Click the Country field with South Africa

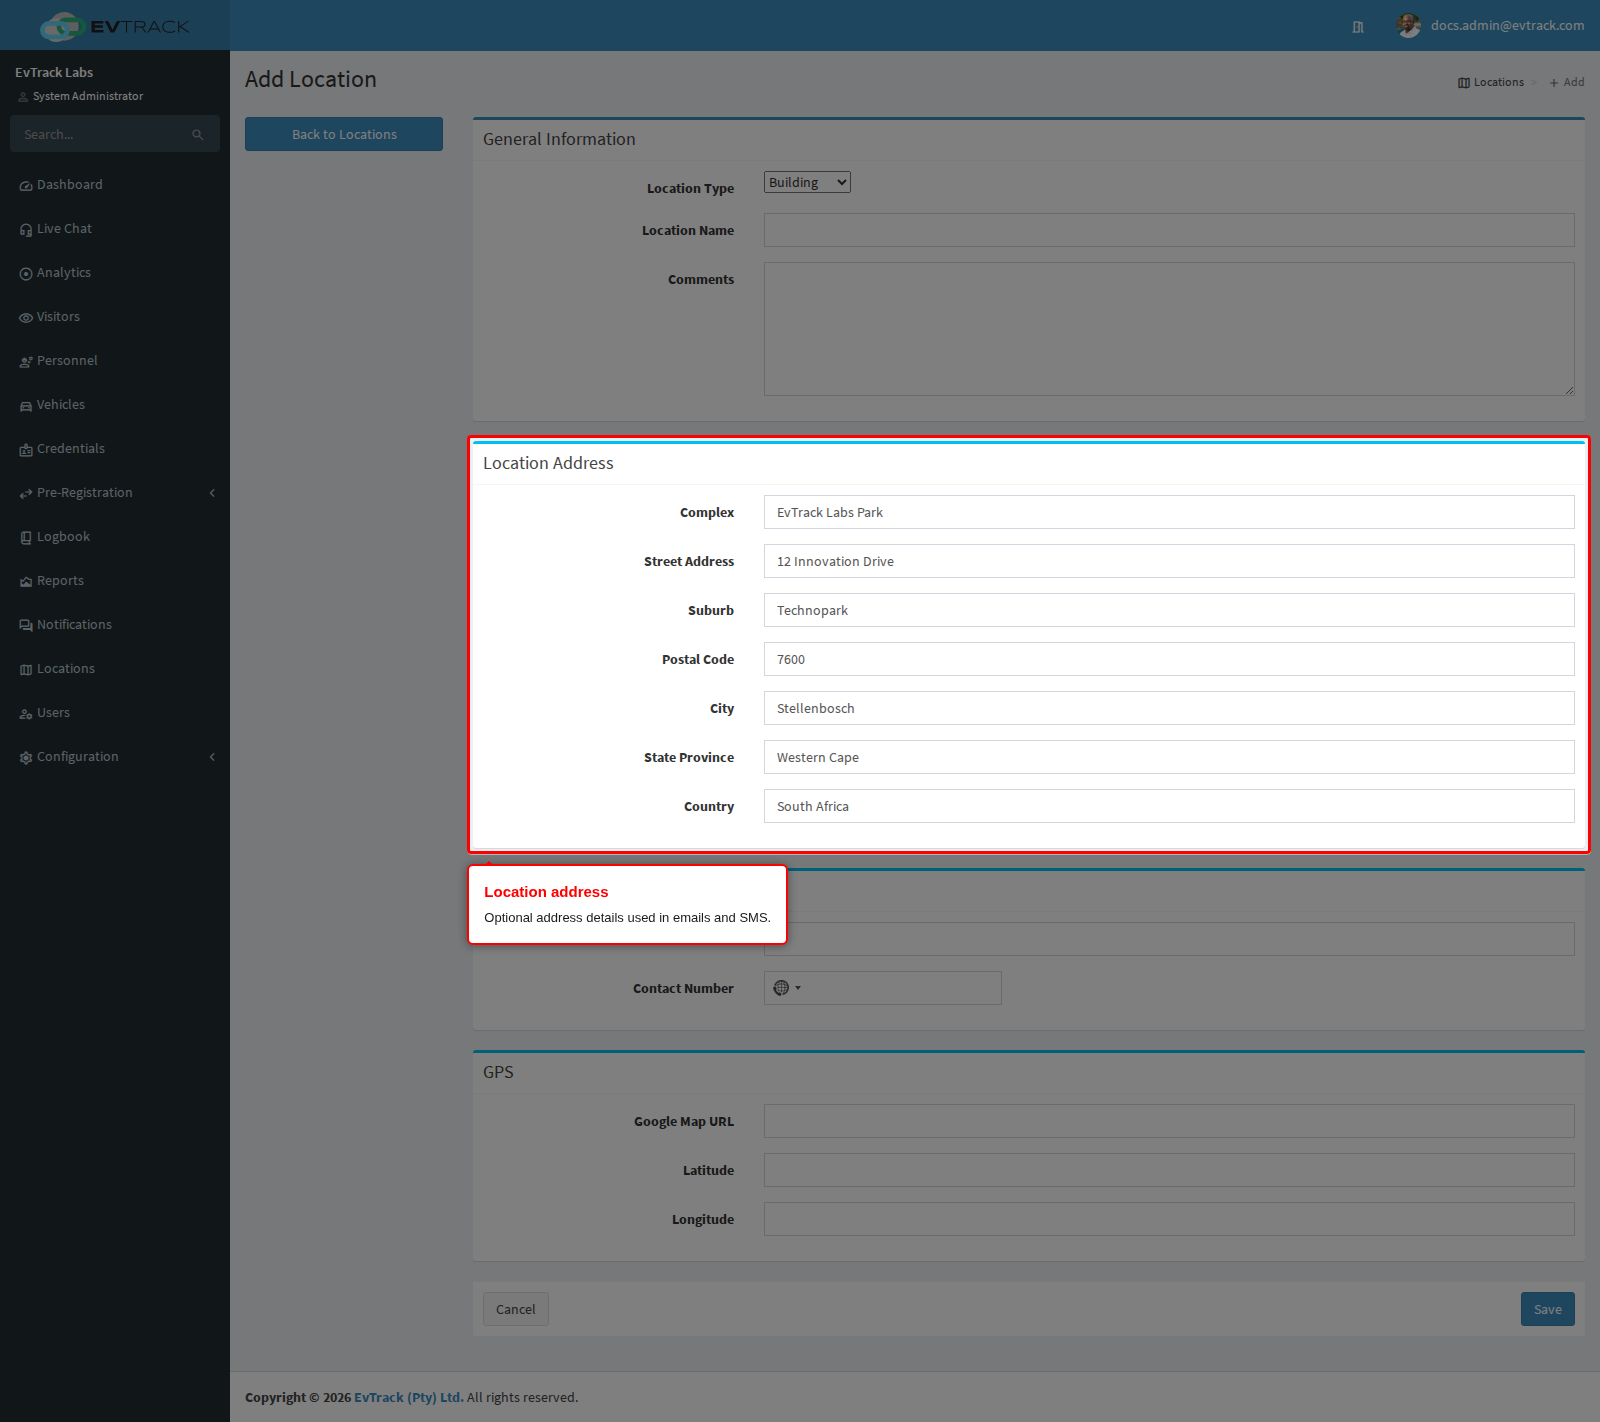pyautogui.click(x=1169, y=806)
